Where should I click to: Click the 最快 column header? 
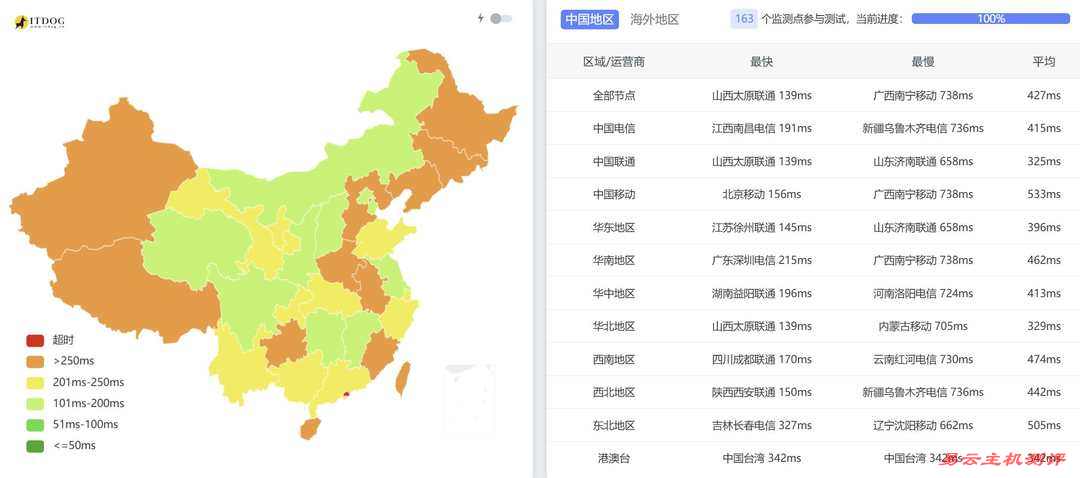[x=762, y=62]
